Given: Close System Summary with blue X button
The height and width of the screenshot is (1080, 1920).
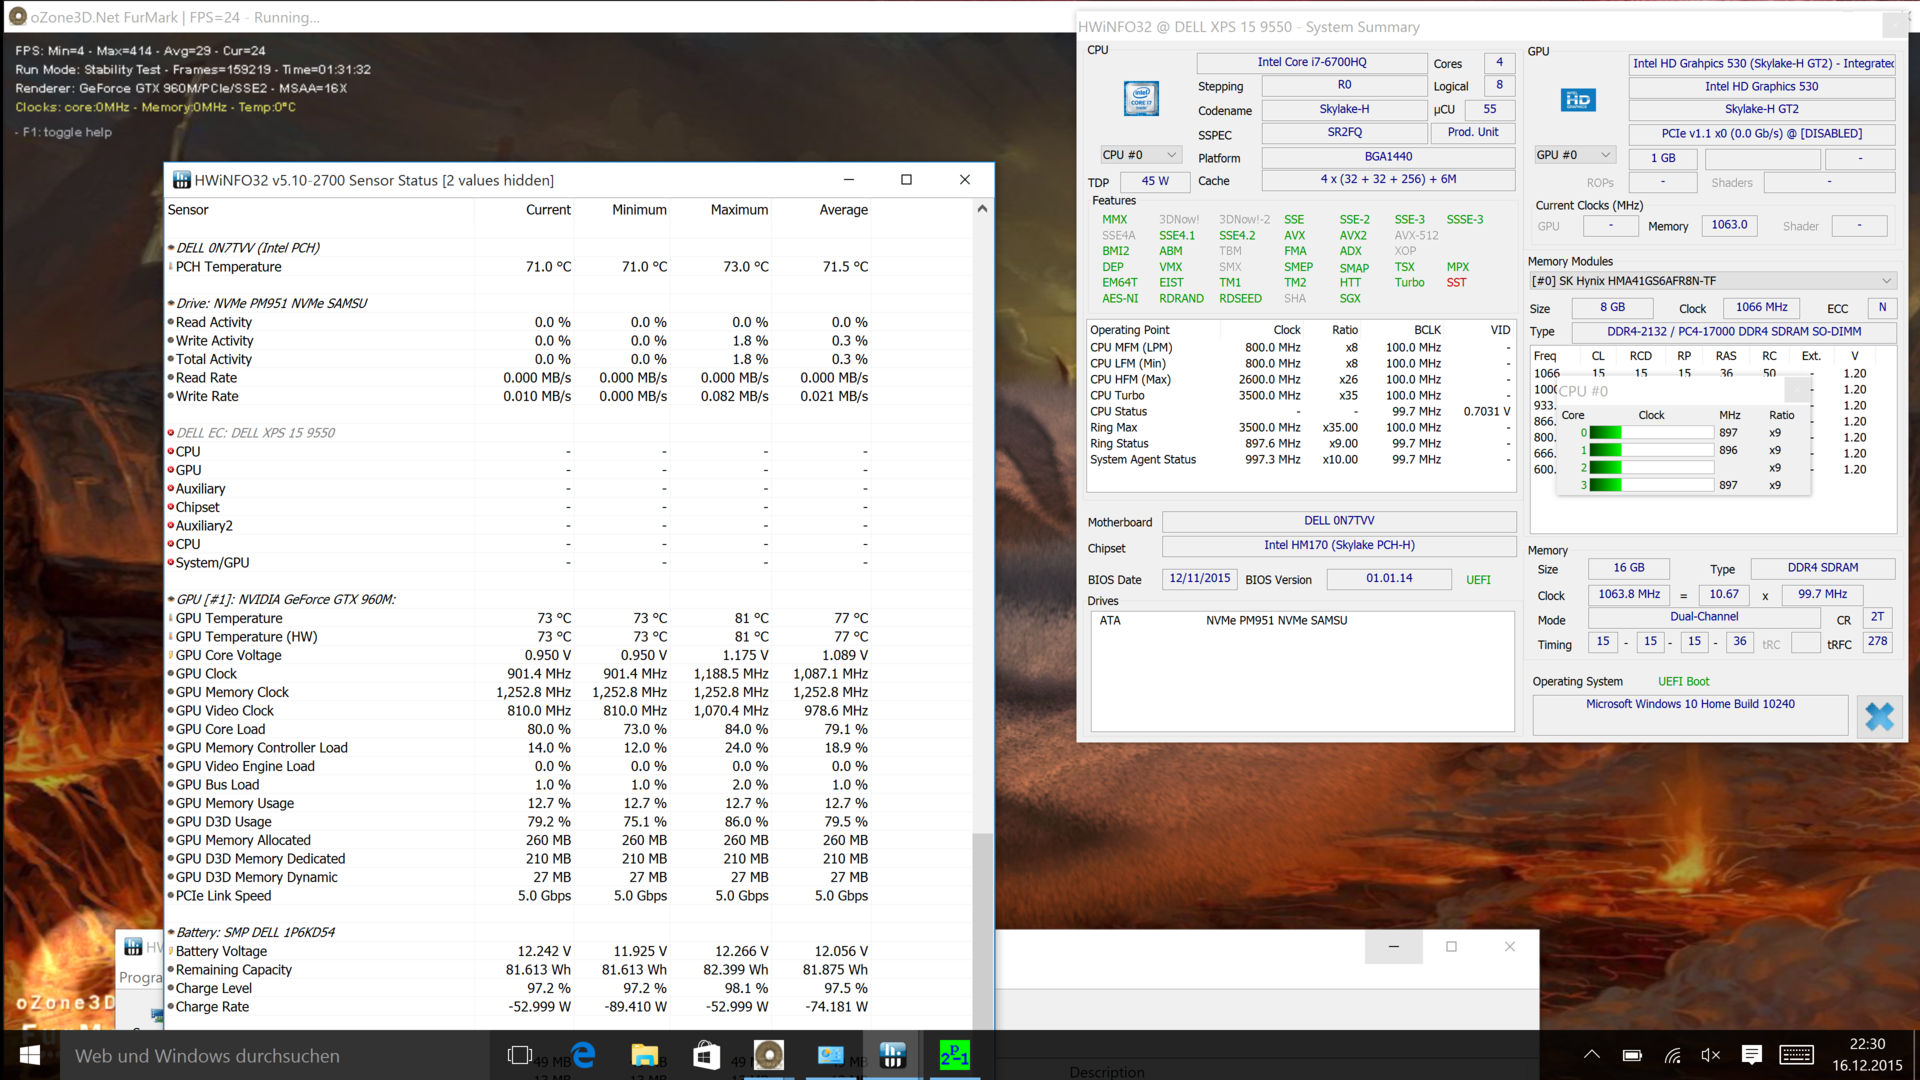Looking at the screenshot, I should tap(1879, 716).
